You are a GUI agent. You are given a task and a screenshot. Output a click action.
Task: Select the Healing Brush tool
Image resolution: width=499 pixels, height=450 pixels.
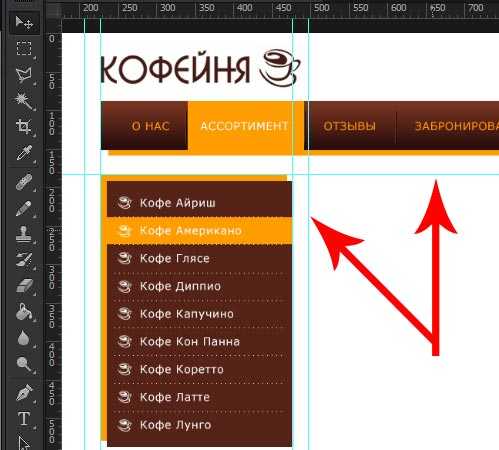[x=24, y=182]
